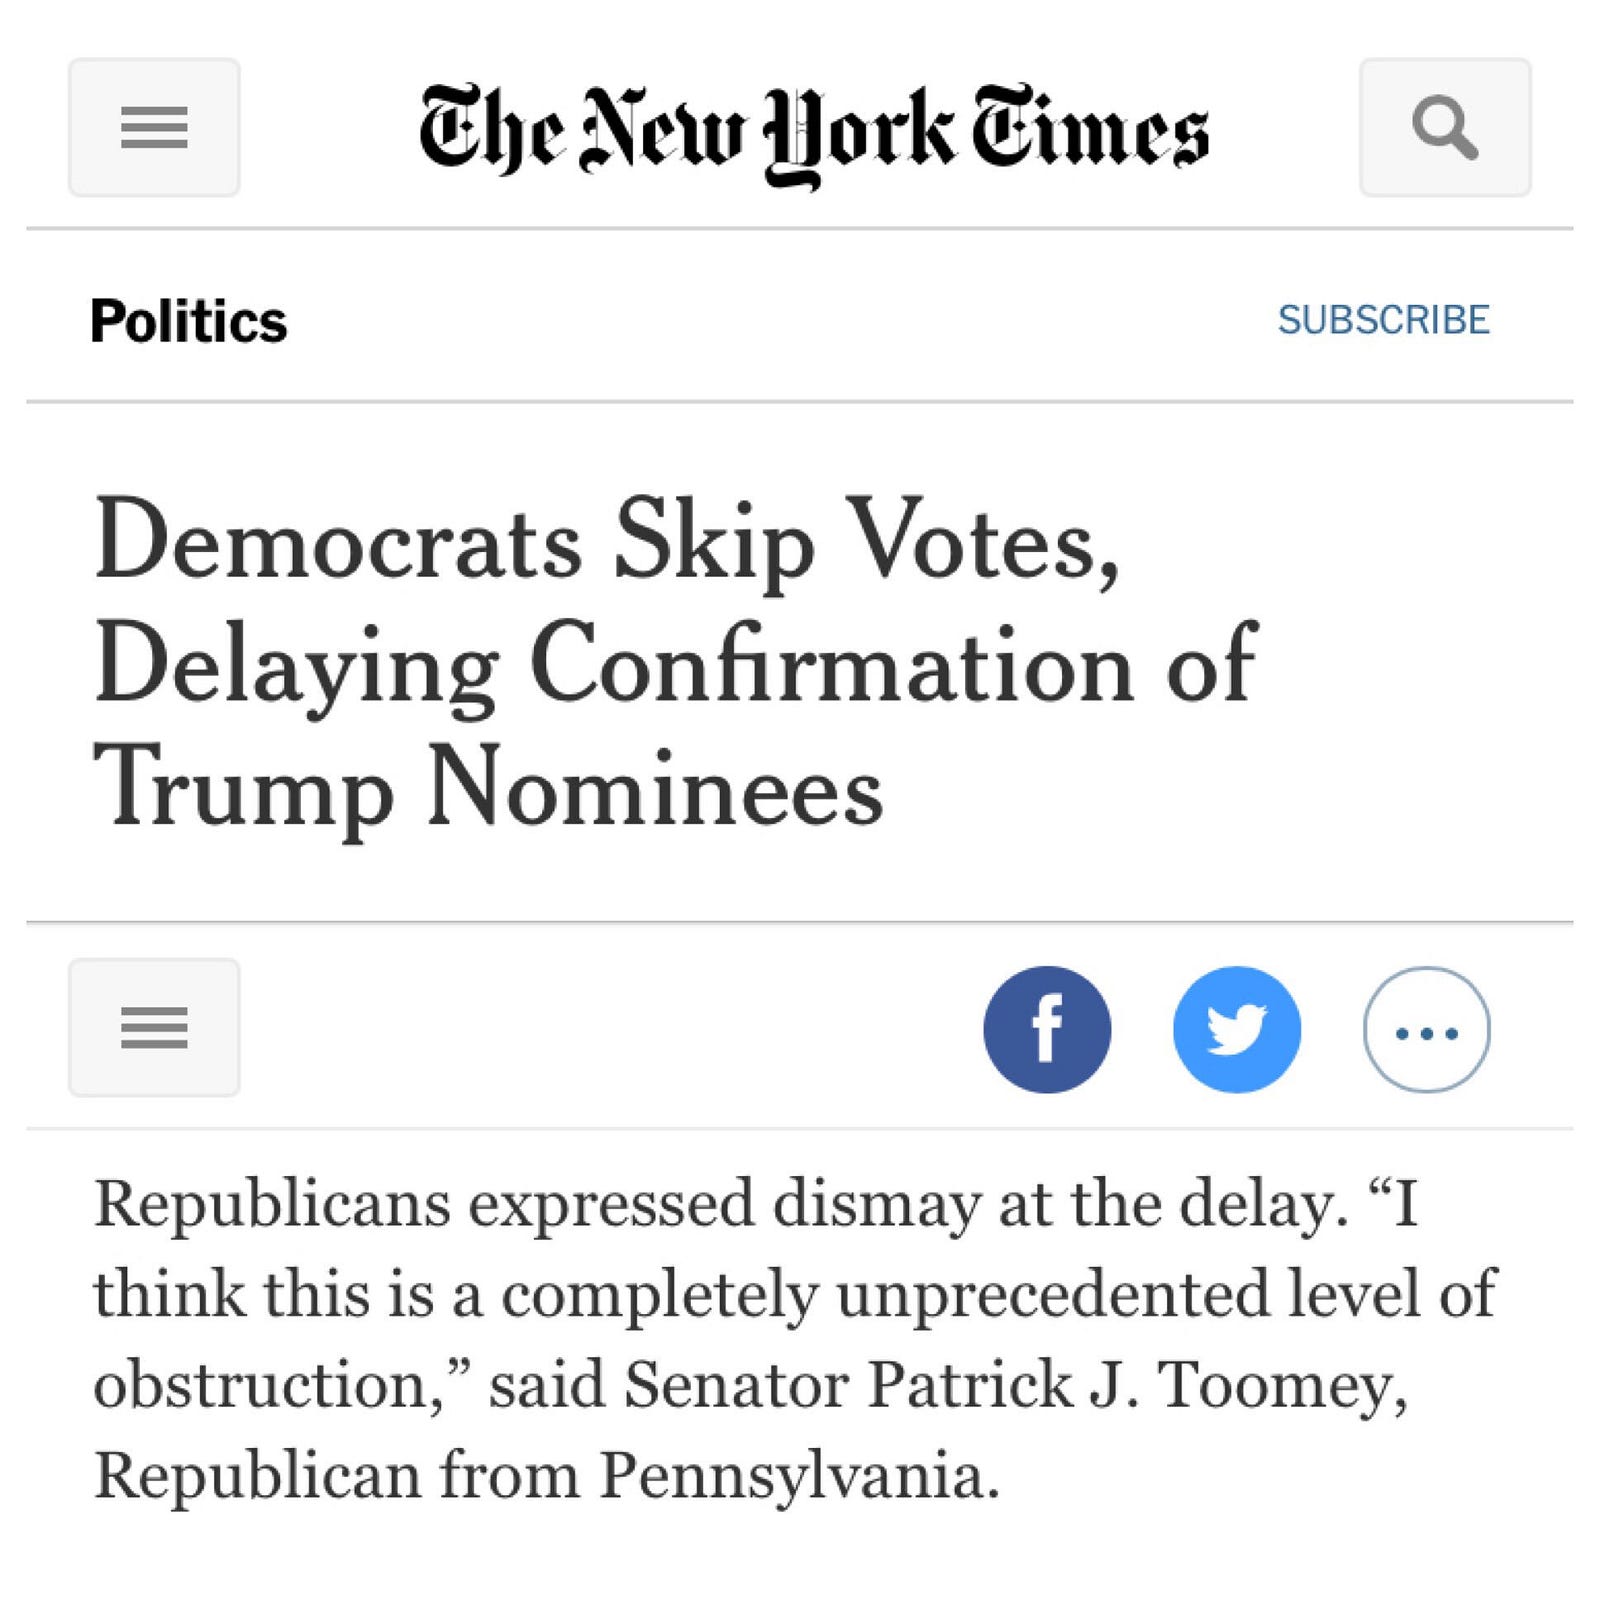The height and width of the screenshot is (1600, 1600).
Task: Open the article menu below the headline
Action: (154, 1027)
